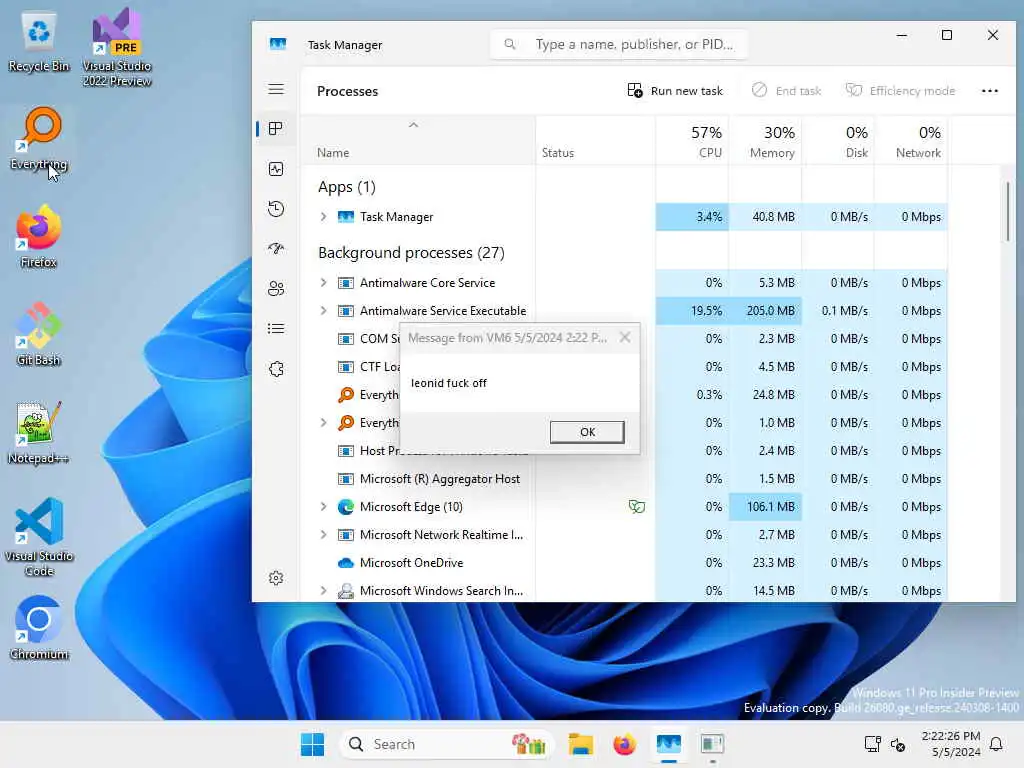Select the Microsoft OneDrive process
This screenshot has width=1024, height=768.
411,562
